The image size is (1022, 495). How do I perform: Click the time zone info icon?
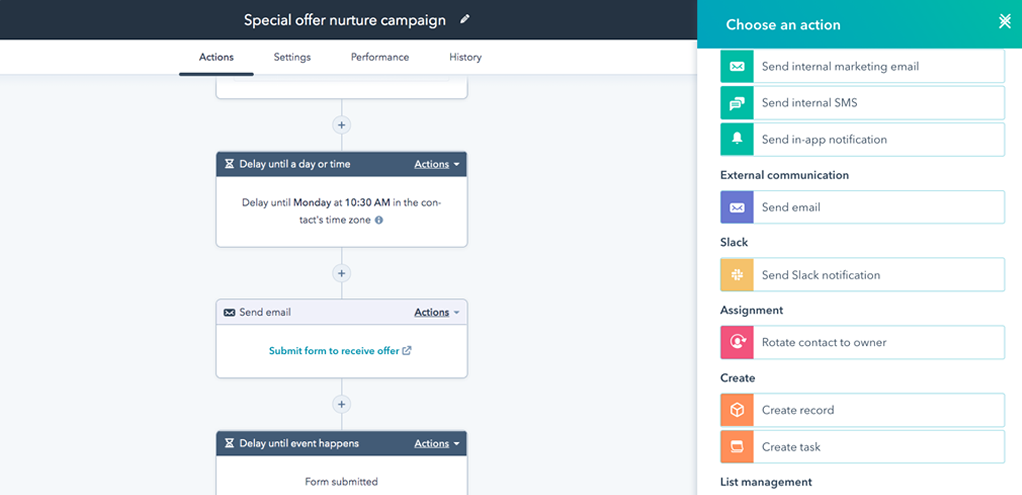tap(379, 219)
